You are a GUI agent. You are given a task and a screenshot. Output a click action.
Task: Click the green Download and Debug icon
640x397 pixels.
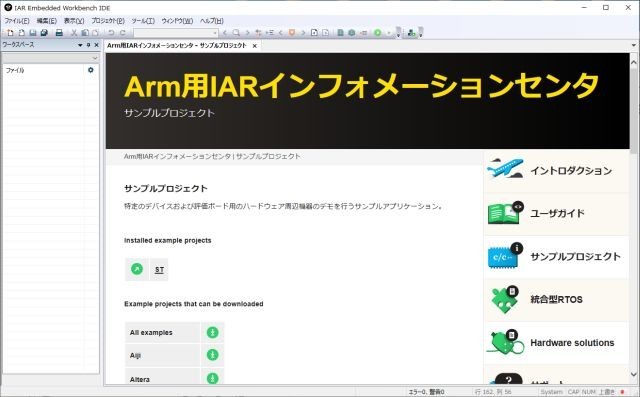(378, 33)
